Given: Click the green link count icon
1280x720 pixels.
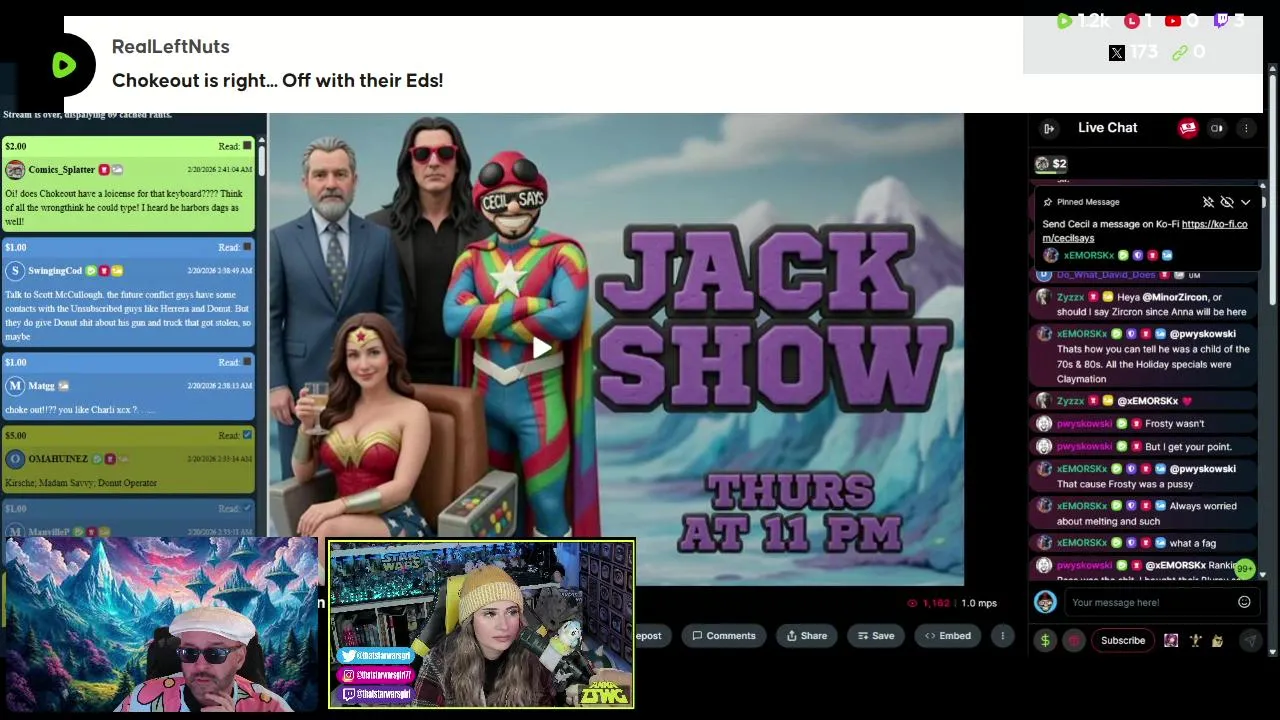Looking at the screenshot, I should click(x=1180, y=52).
